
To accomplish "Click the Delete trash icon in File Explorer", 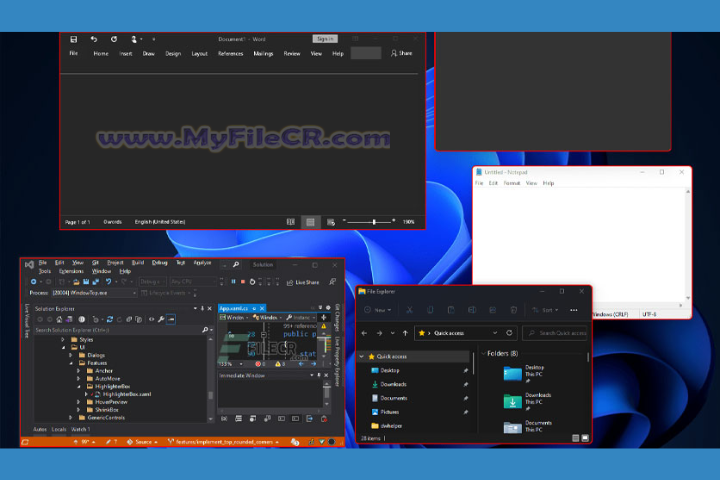I will 513,310.
